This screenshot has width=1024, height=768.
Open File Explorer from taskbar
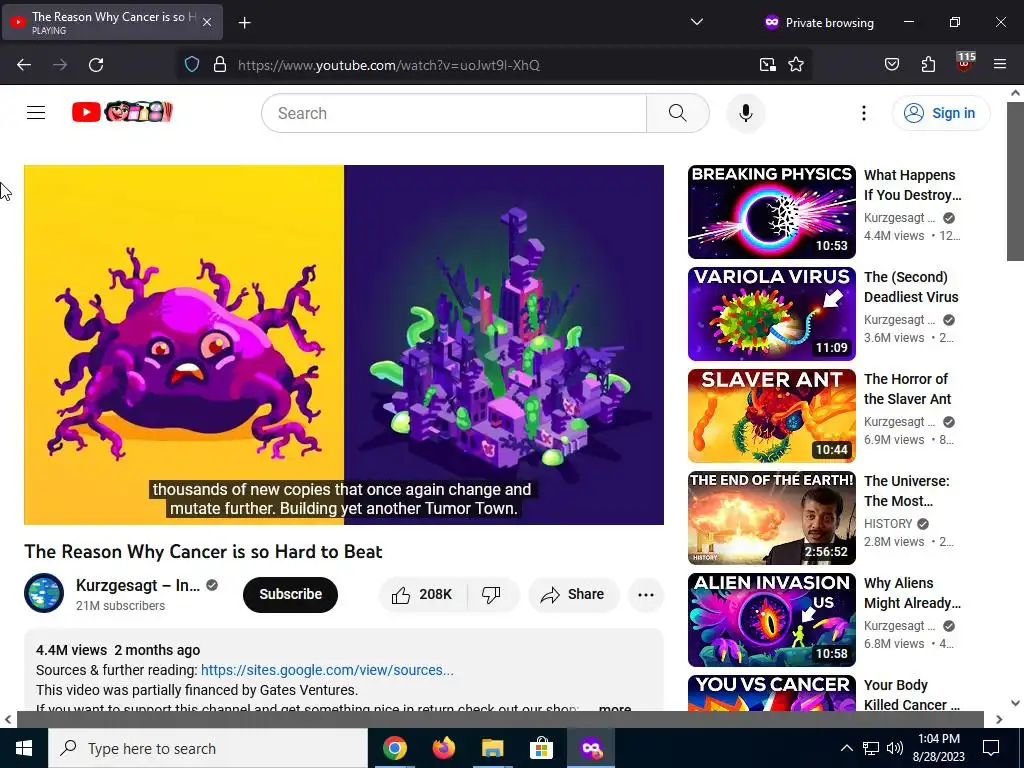(492, 748)
